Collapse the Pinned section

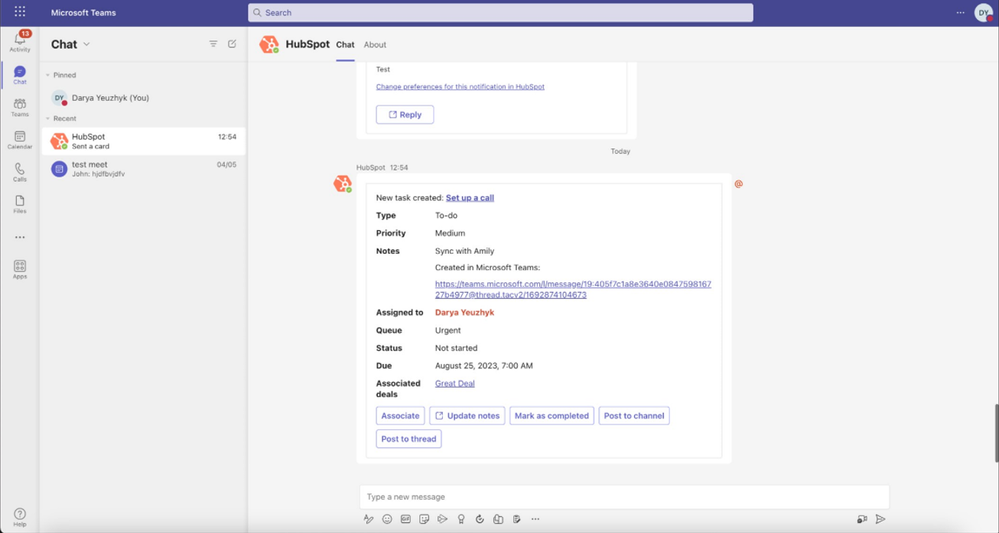tap(48, 75)
